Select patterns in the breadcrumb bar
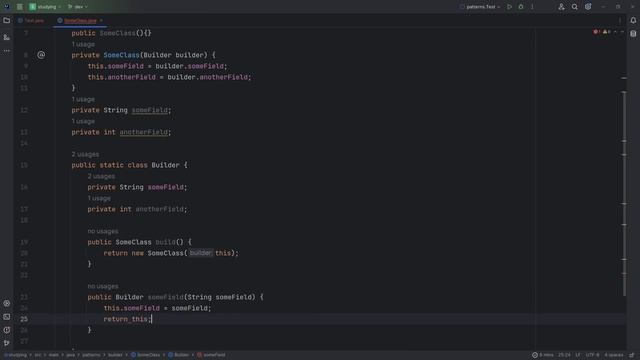The width and height of the screenshot is (640, 360). [x=91, y=355]
